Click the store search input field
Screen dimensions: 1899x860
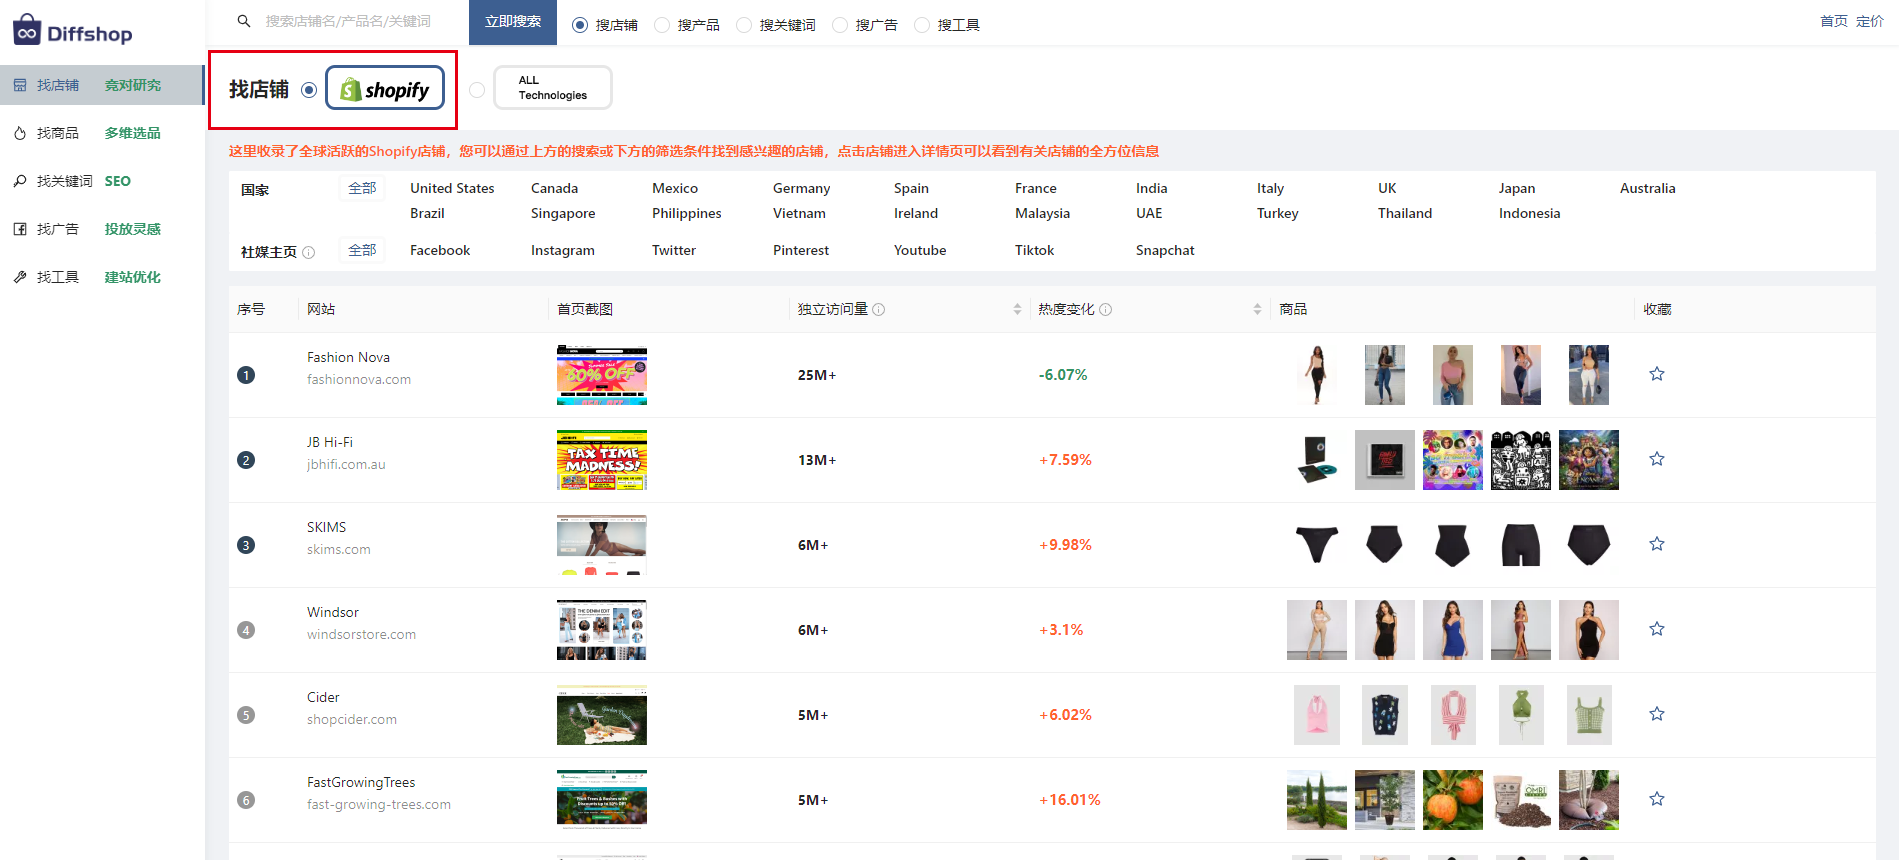coord(348,21)
